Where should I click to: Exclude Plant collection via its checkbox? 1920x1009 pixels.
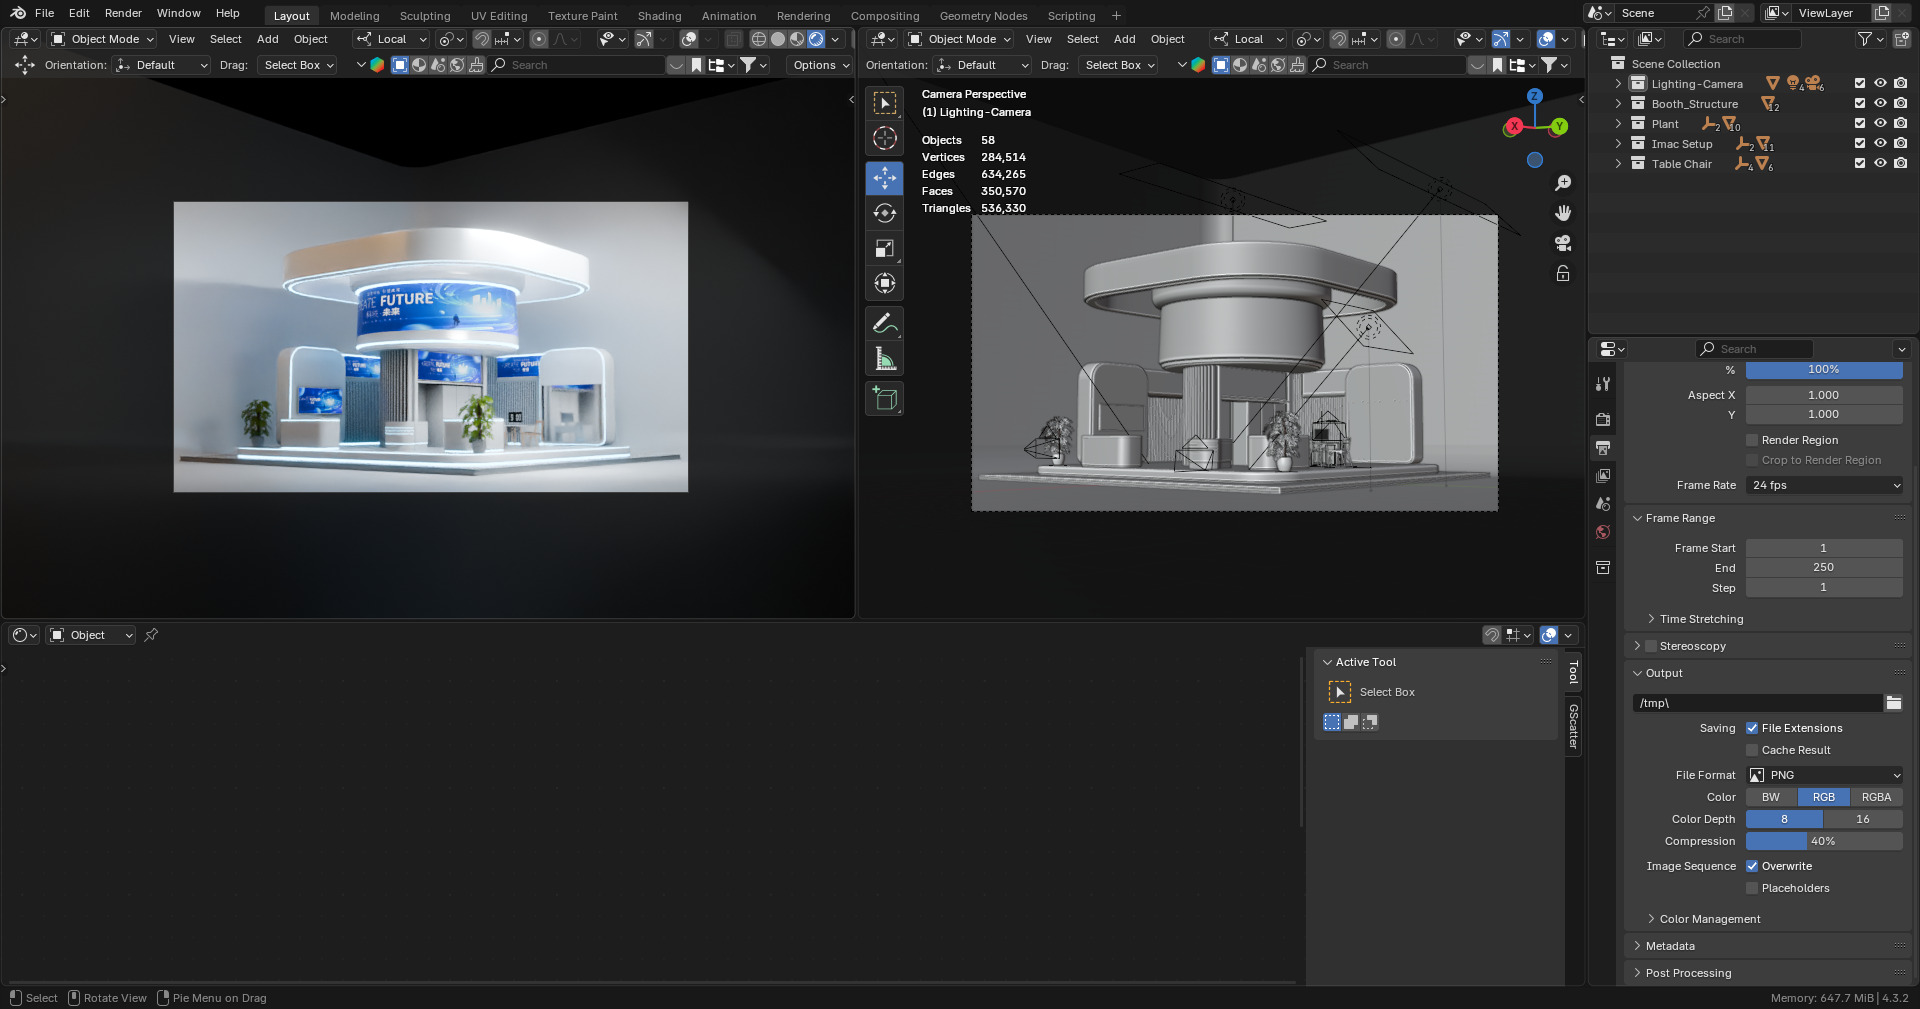1860,124
